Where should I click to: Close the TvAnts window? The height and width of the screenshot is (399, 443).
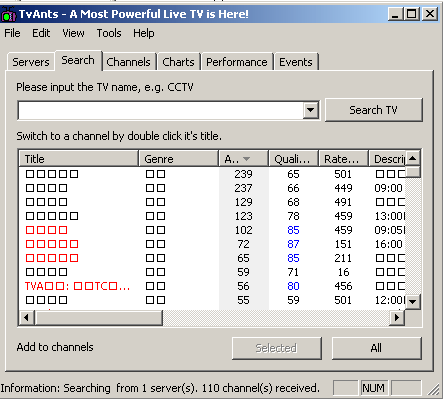[430, 14]
